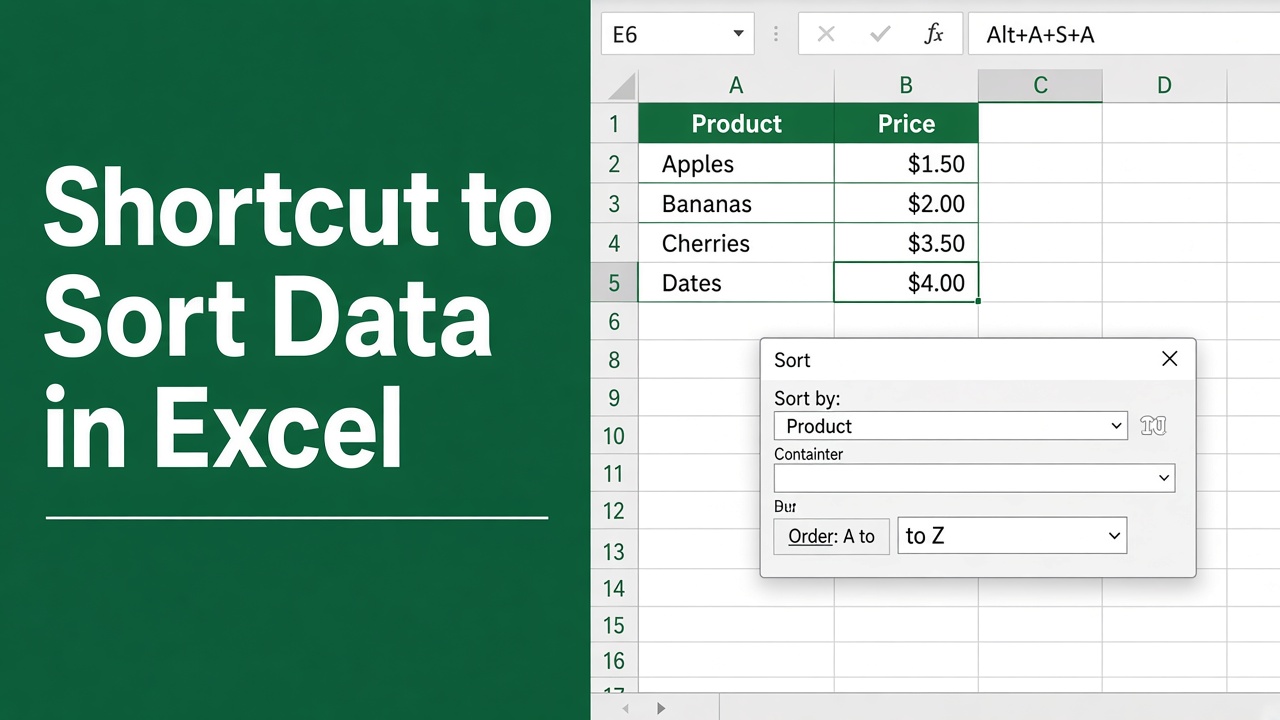Close the Sort dialog
Image resolution: width=1280 pixels, height=720 pixels.
pos(1169,359)
